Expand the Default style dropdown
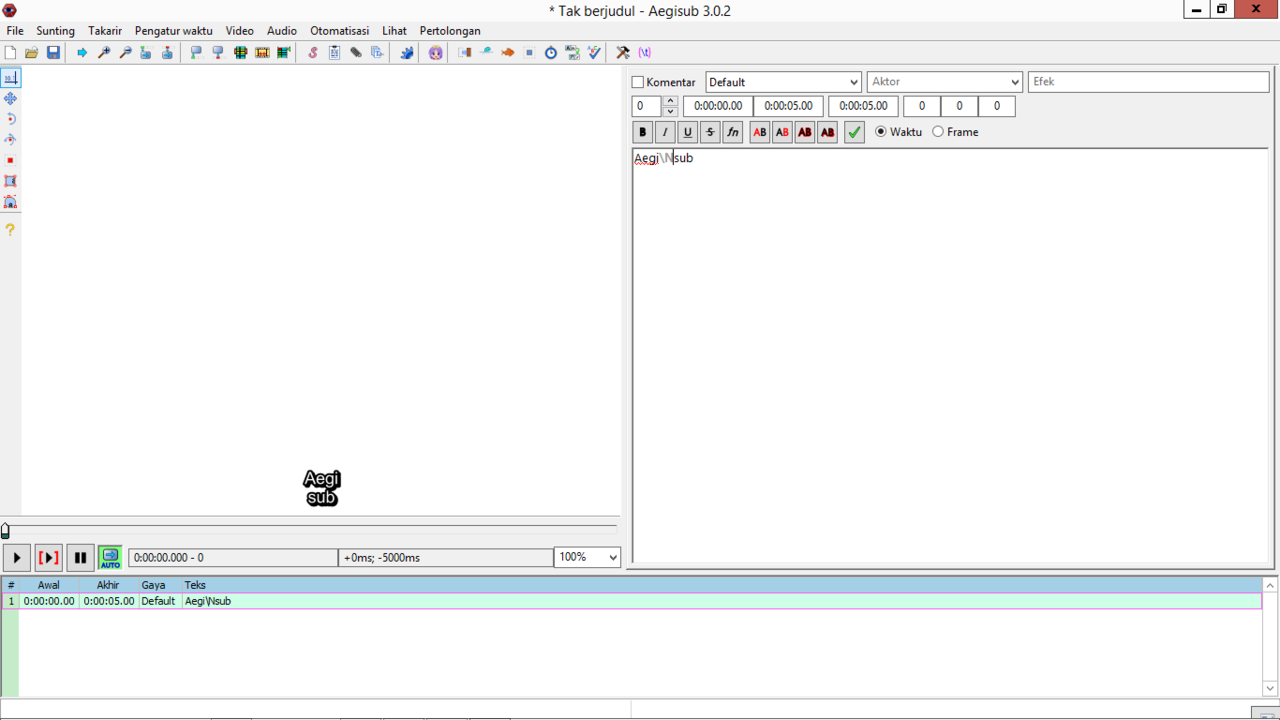The image size is (1280, 720). 854,82
